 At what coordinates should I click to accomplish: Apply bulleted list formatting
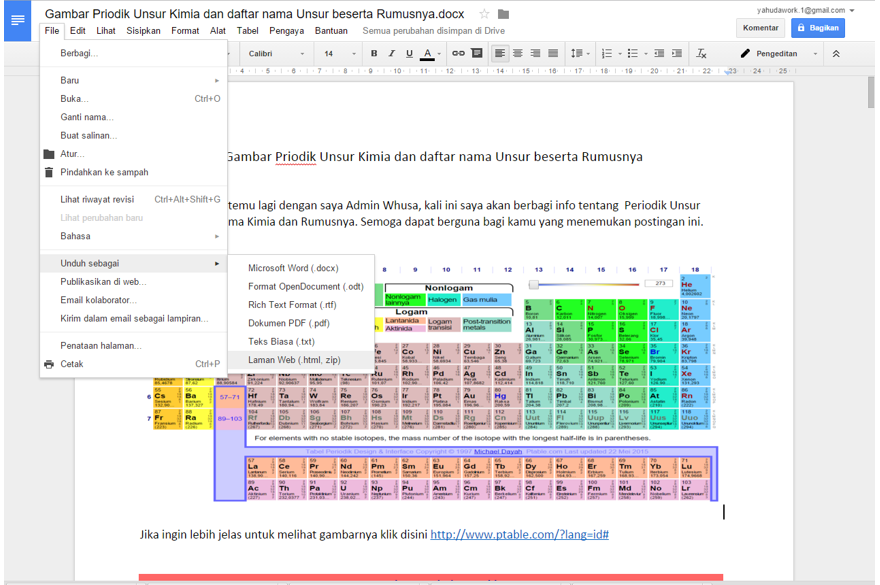tap(633, 53)
